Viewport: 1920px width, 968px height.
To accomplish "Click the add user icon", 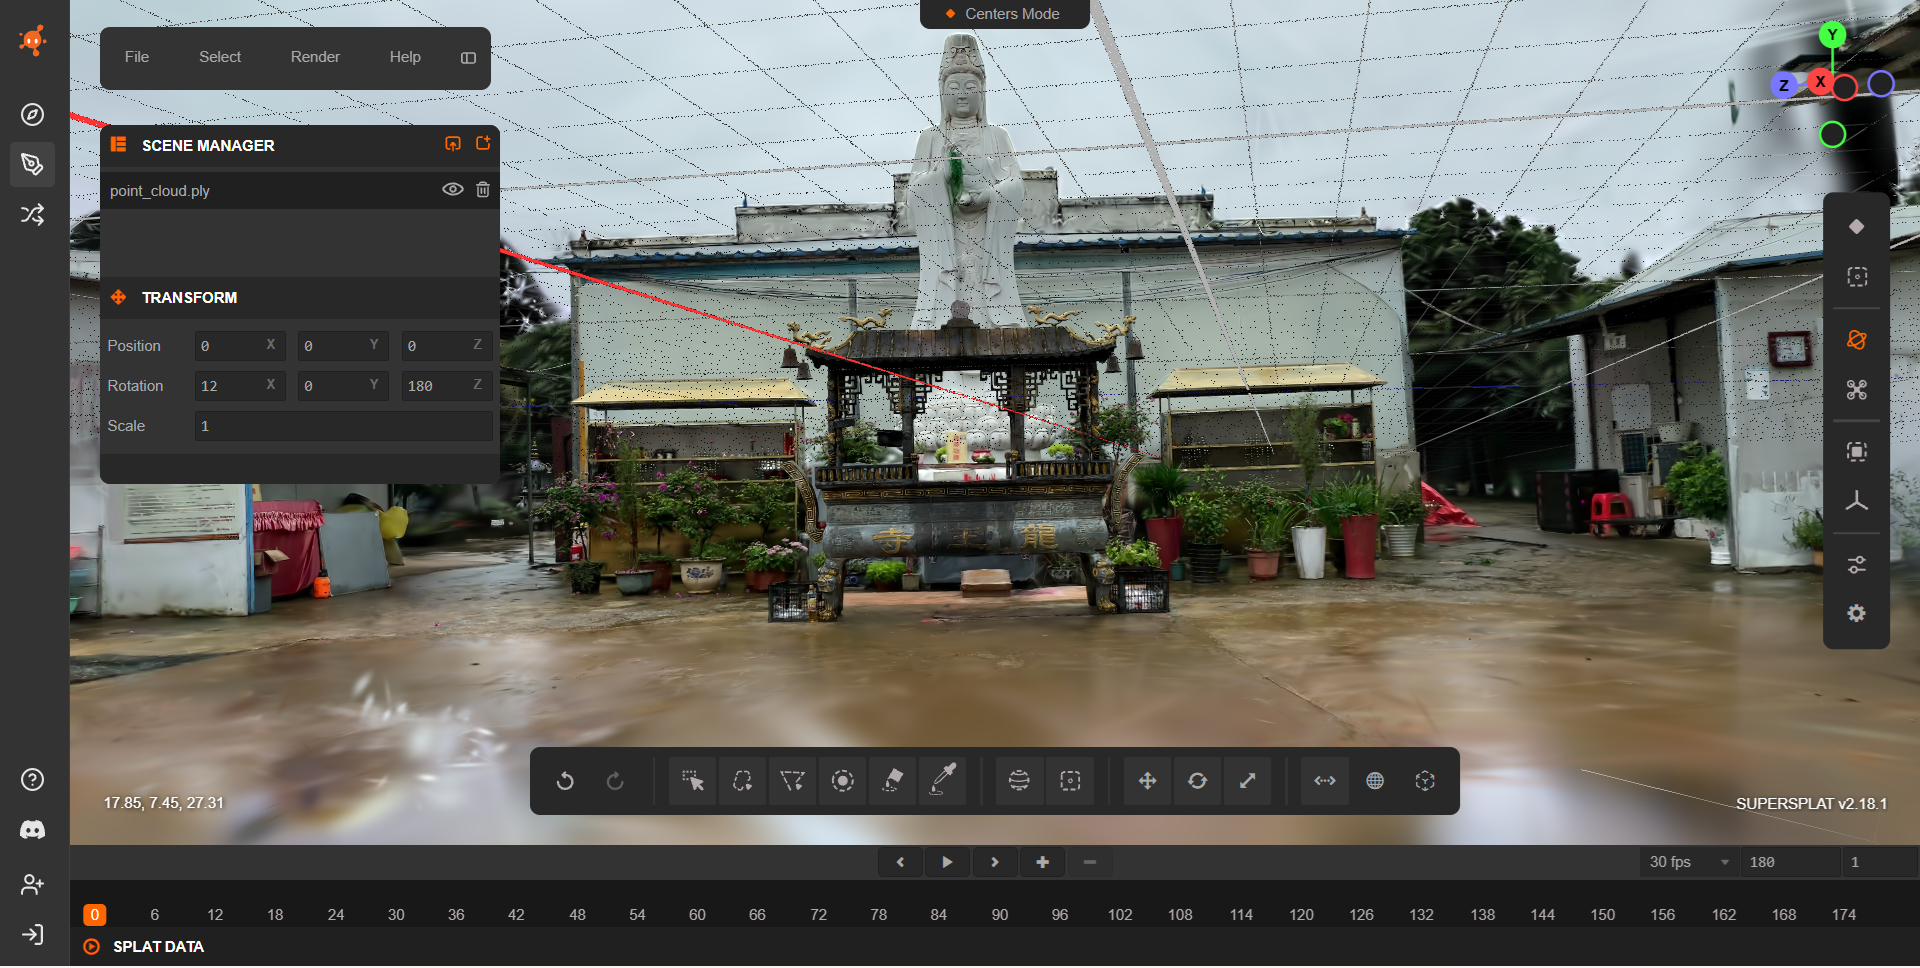I will 33,884.
